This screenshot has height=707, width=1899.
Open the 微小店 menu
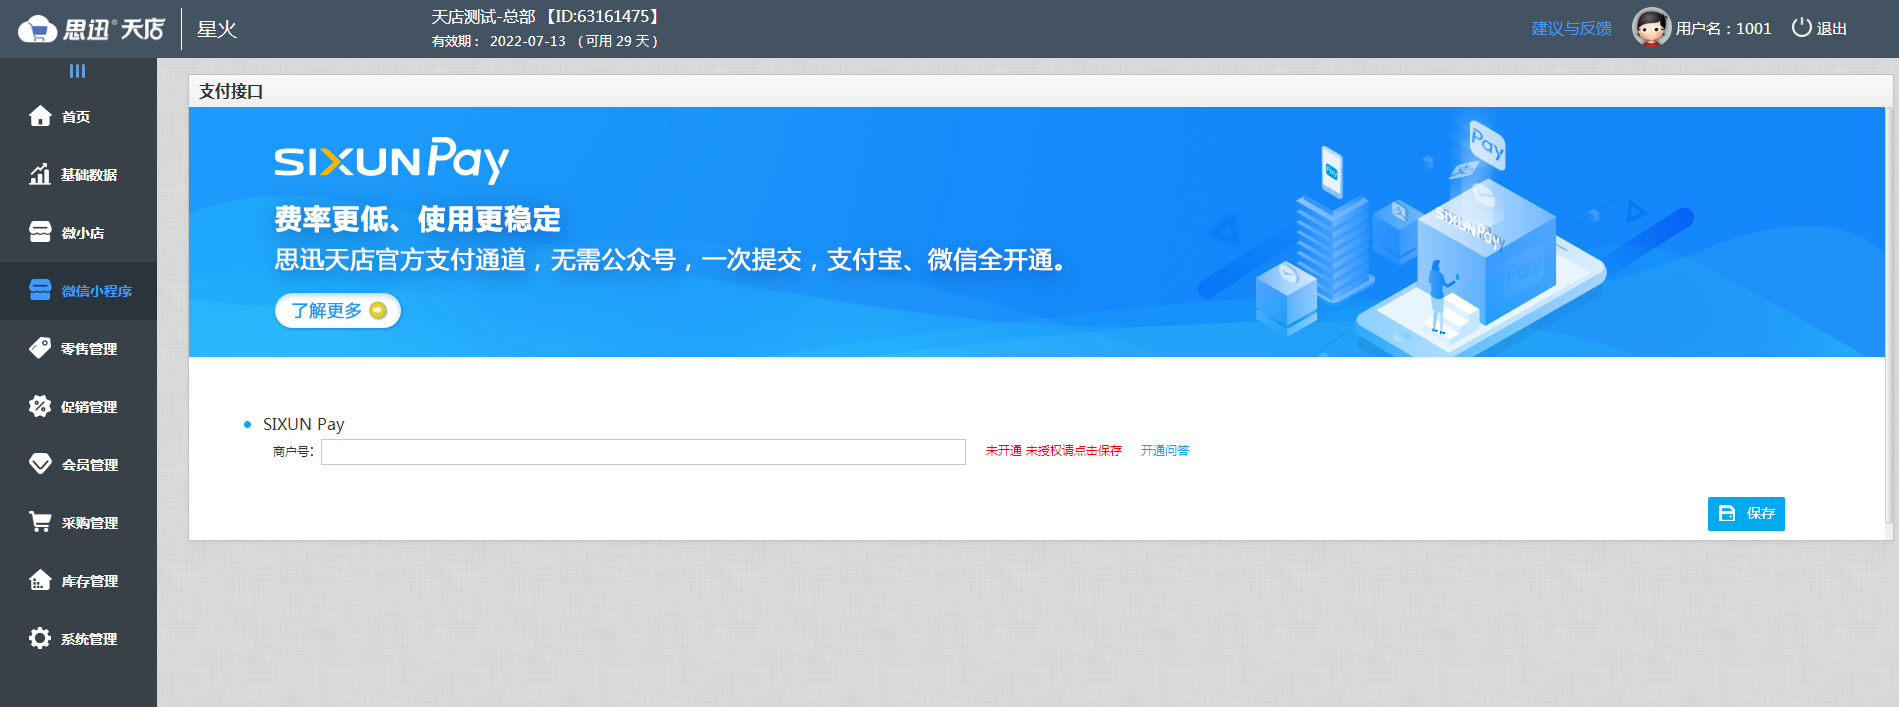click(x=78, y=232)
